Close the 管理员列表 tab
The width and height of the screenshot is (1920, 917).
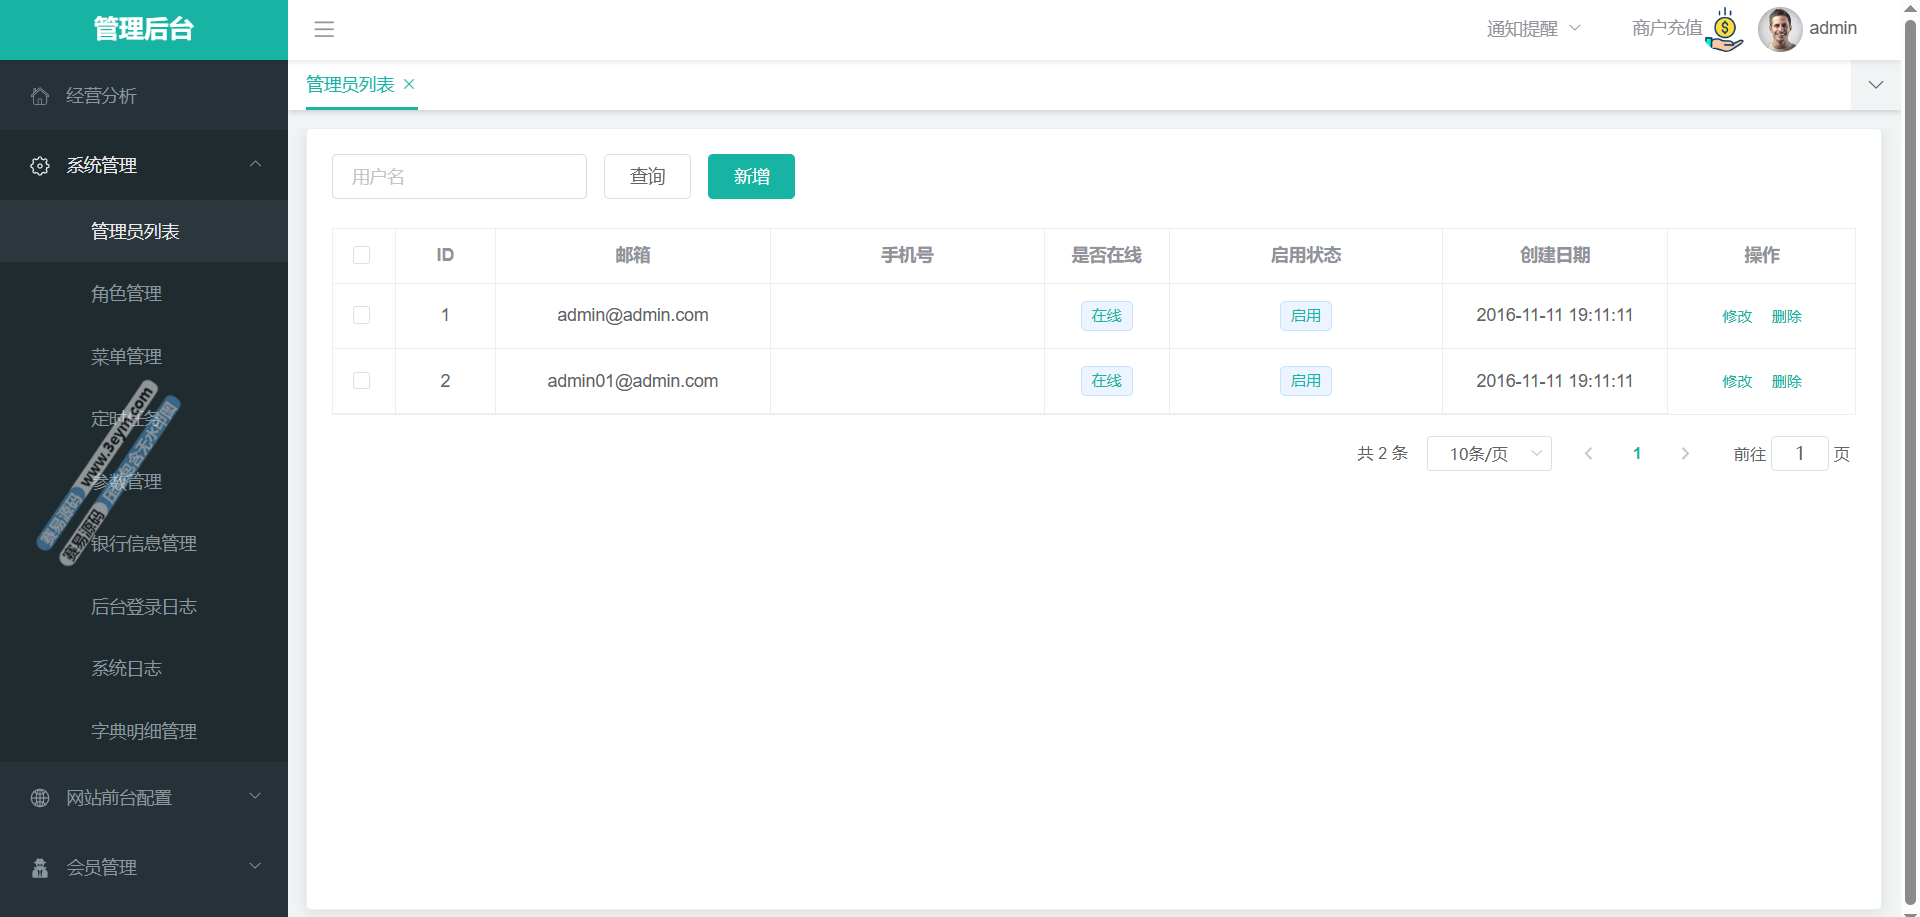tap(409, 85)
